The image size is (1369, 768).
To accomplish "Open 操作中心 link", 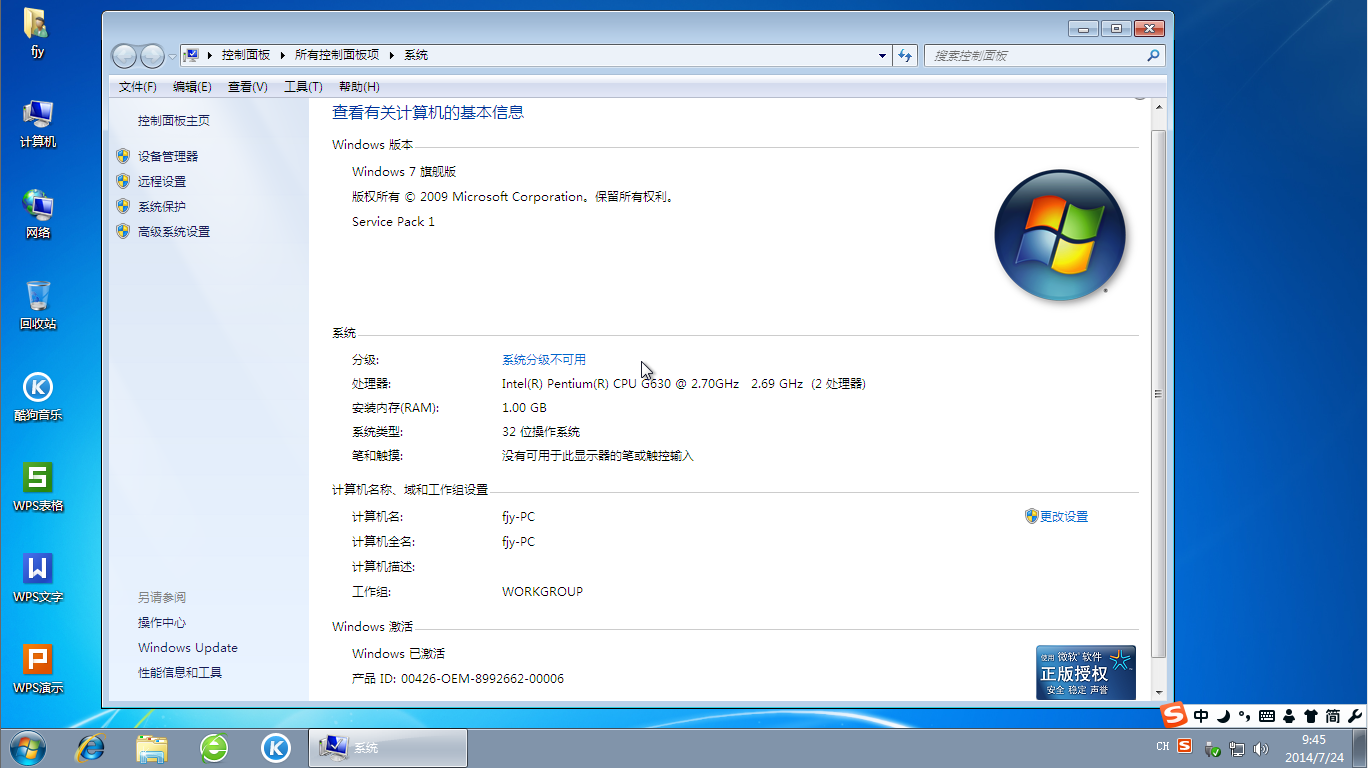I will click(162, 623).
